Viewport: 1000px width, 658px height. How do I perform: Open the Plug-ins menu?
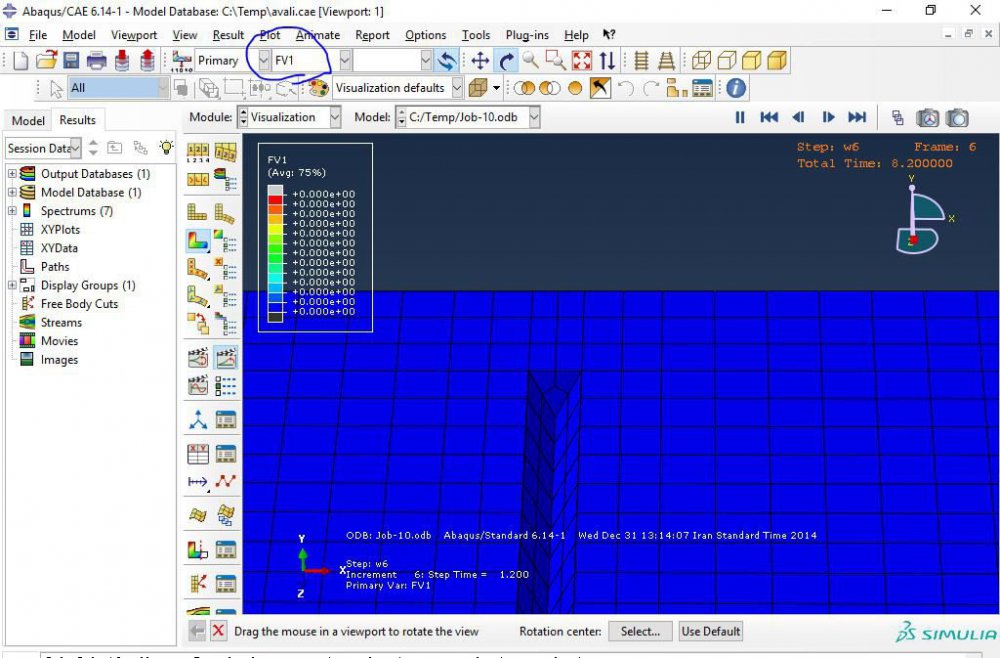[x=526, y=35]
